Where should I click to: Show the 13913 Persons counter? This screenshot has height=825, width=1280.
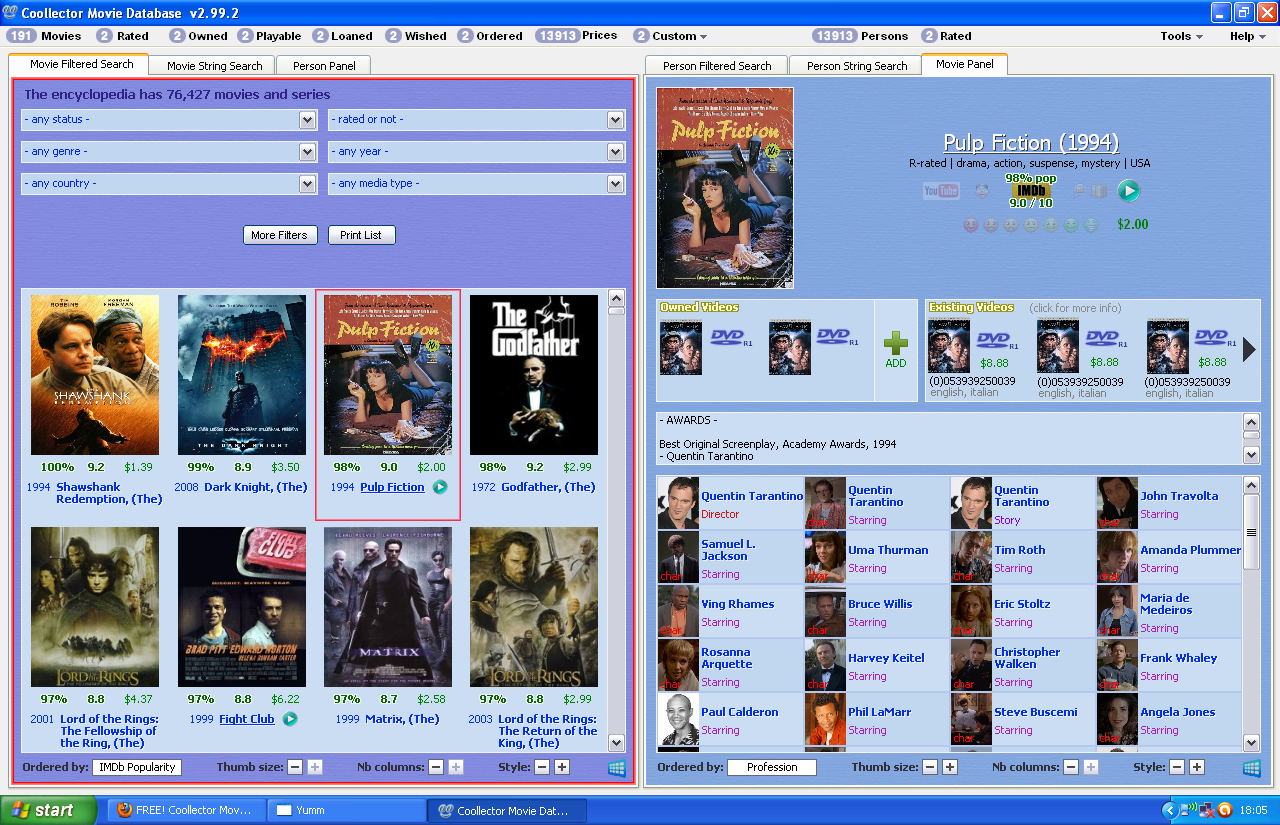860,36
